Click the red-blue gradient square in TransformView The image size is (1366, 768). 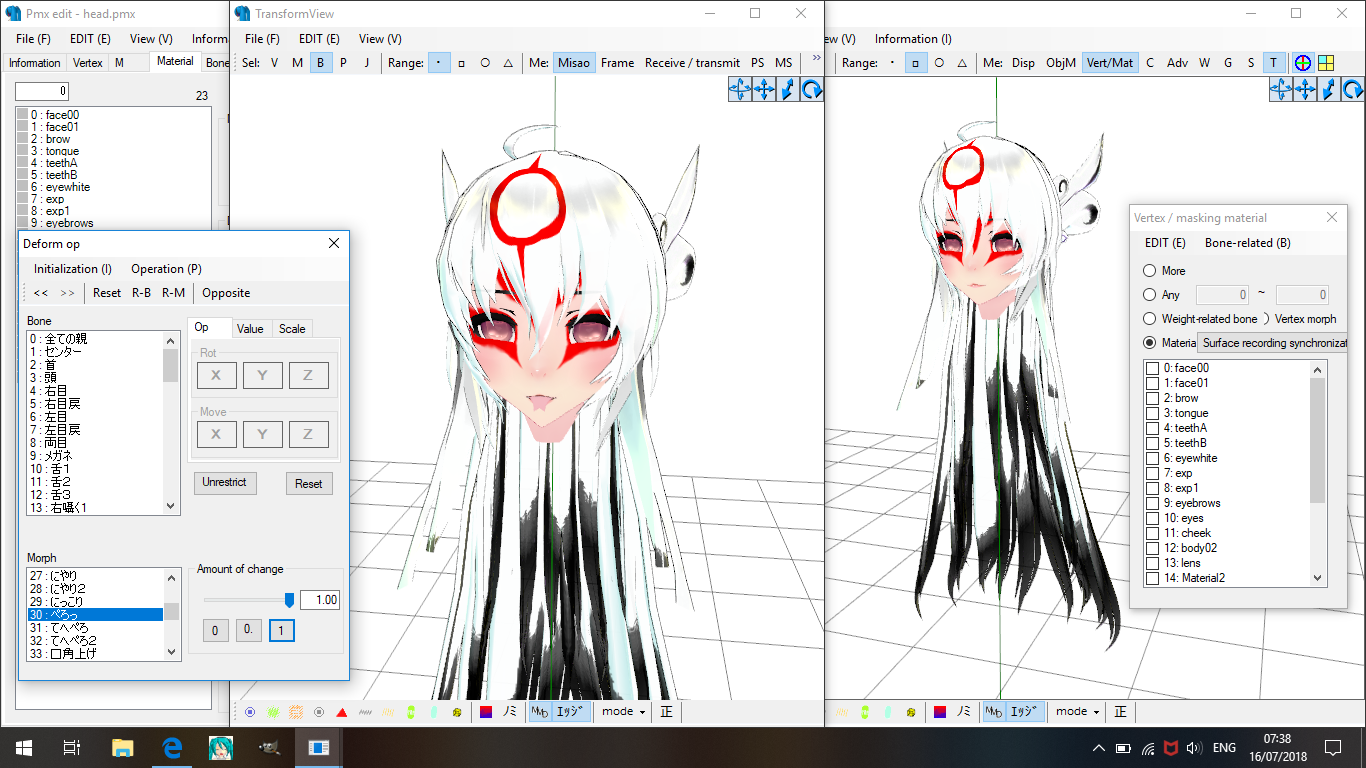(x=486, y=712)
